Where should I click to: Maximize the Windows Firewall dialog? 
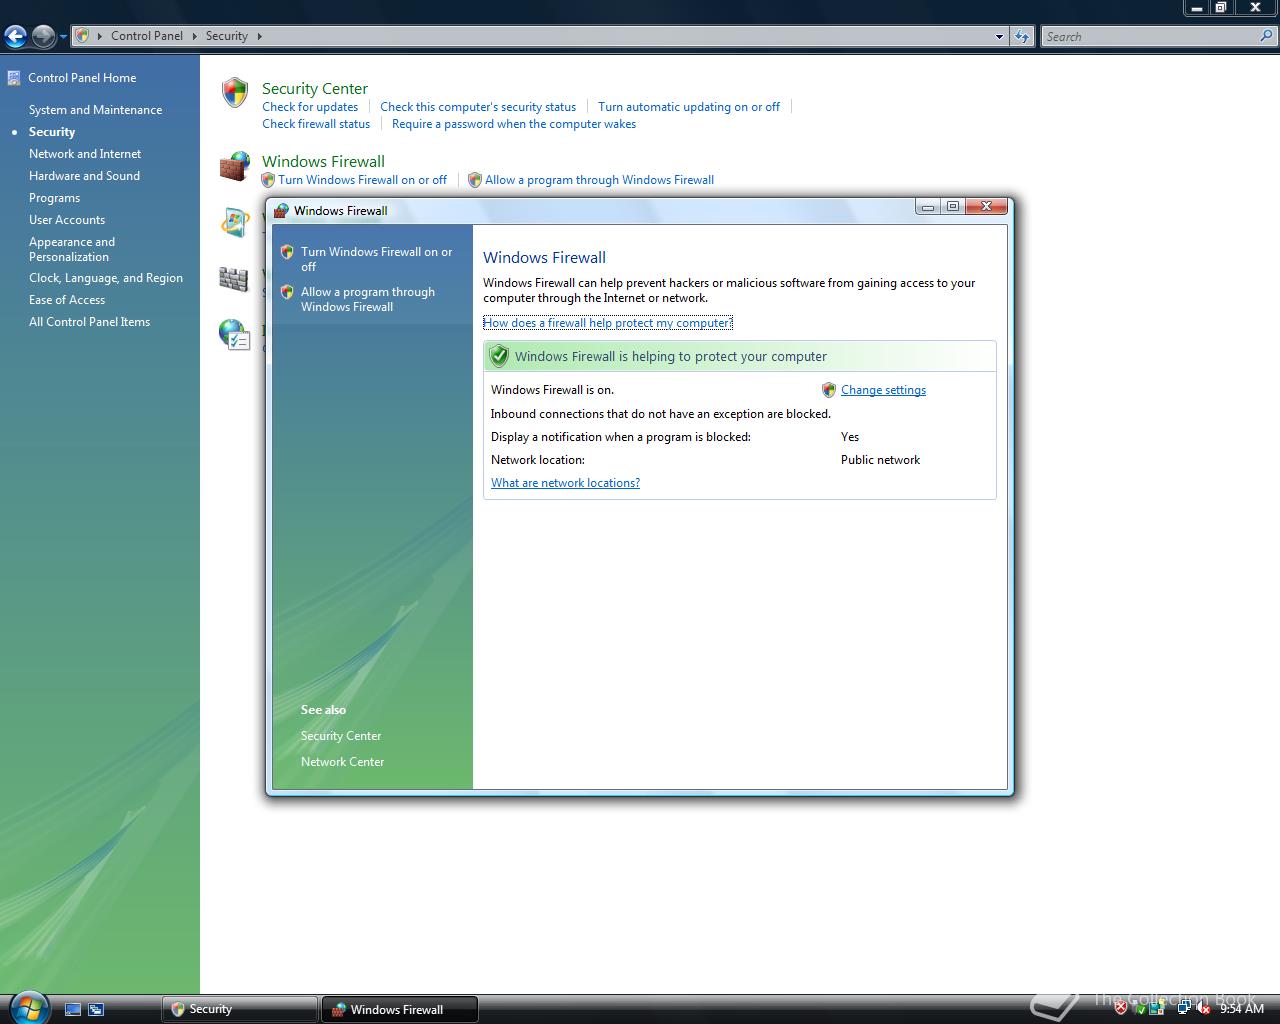(953, 207)
